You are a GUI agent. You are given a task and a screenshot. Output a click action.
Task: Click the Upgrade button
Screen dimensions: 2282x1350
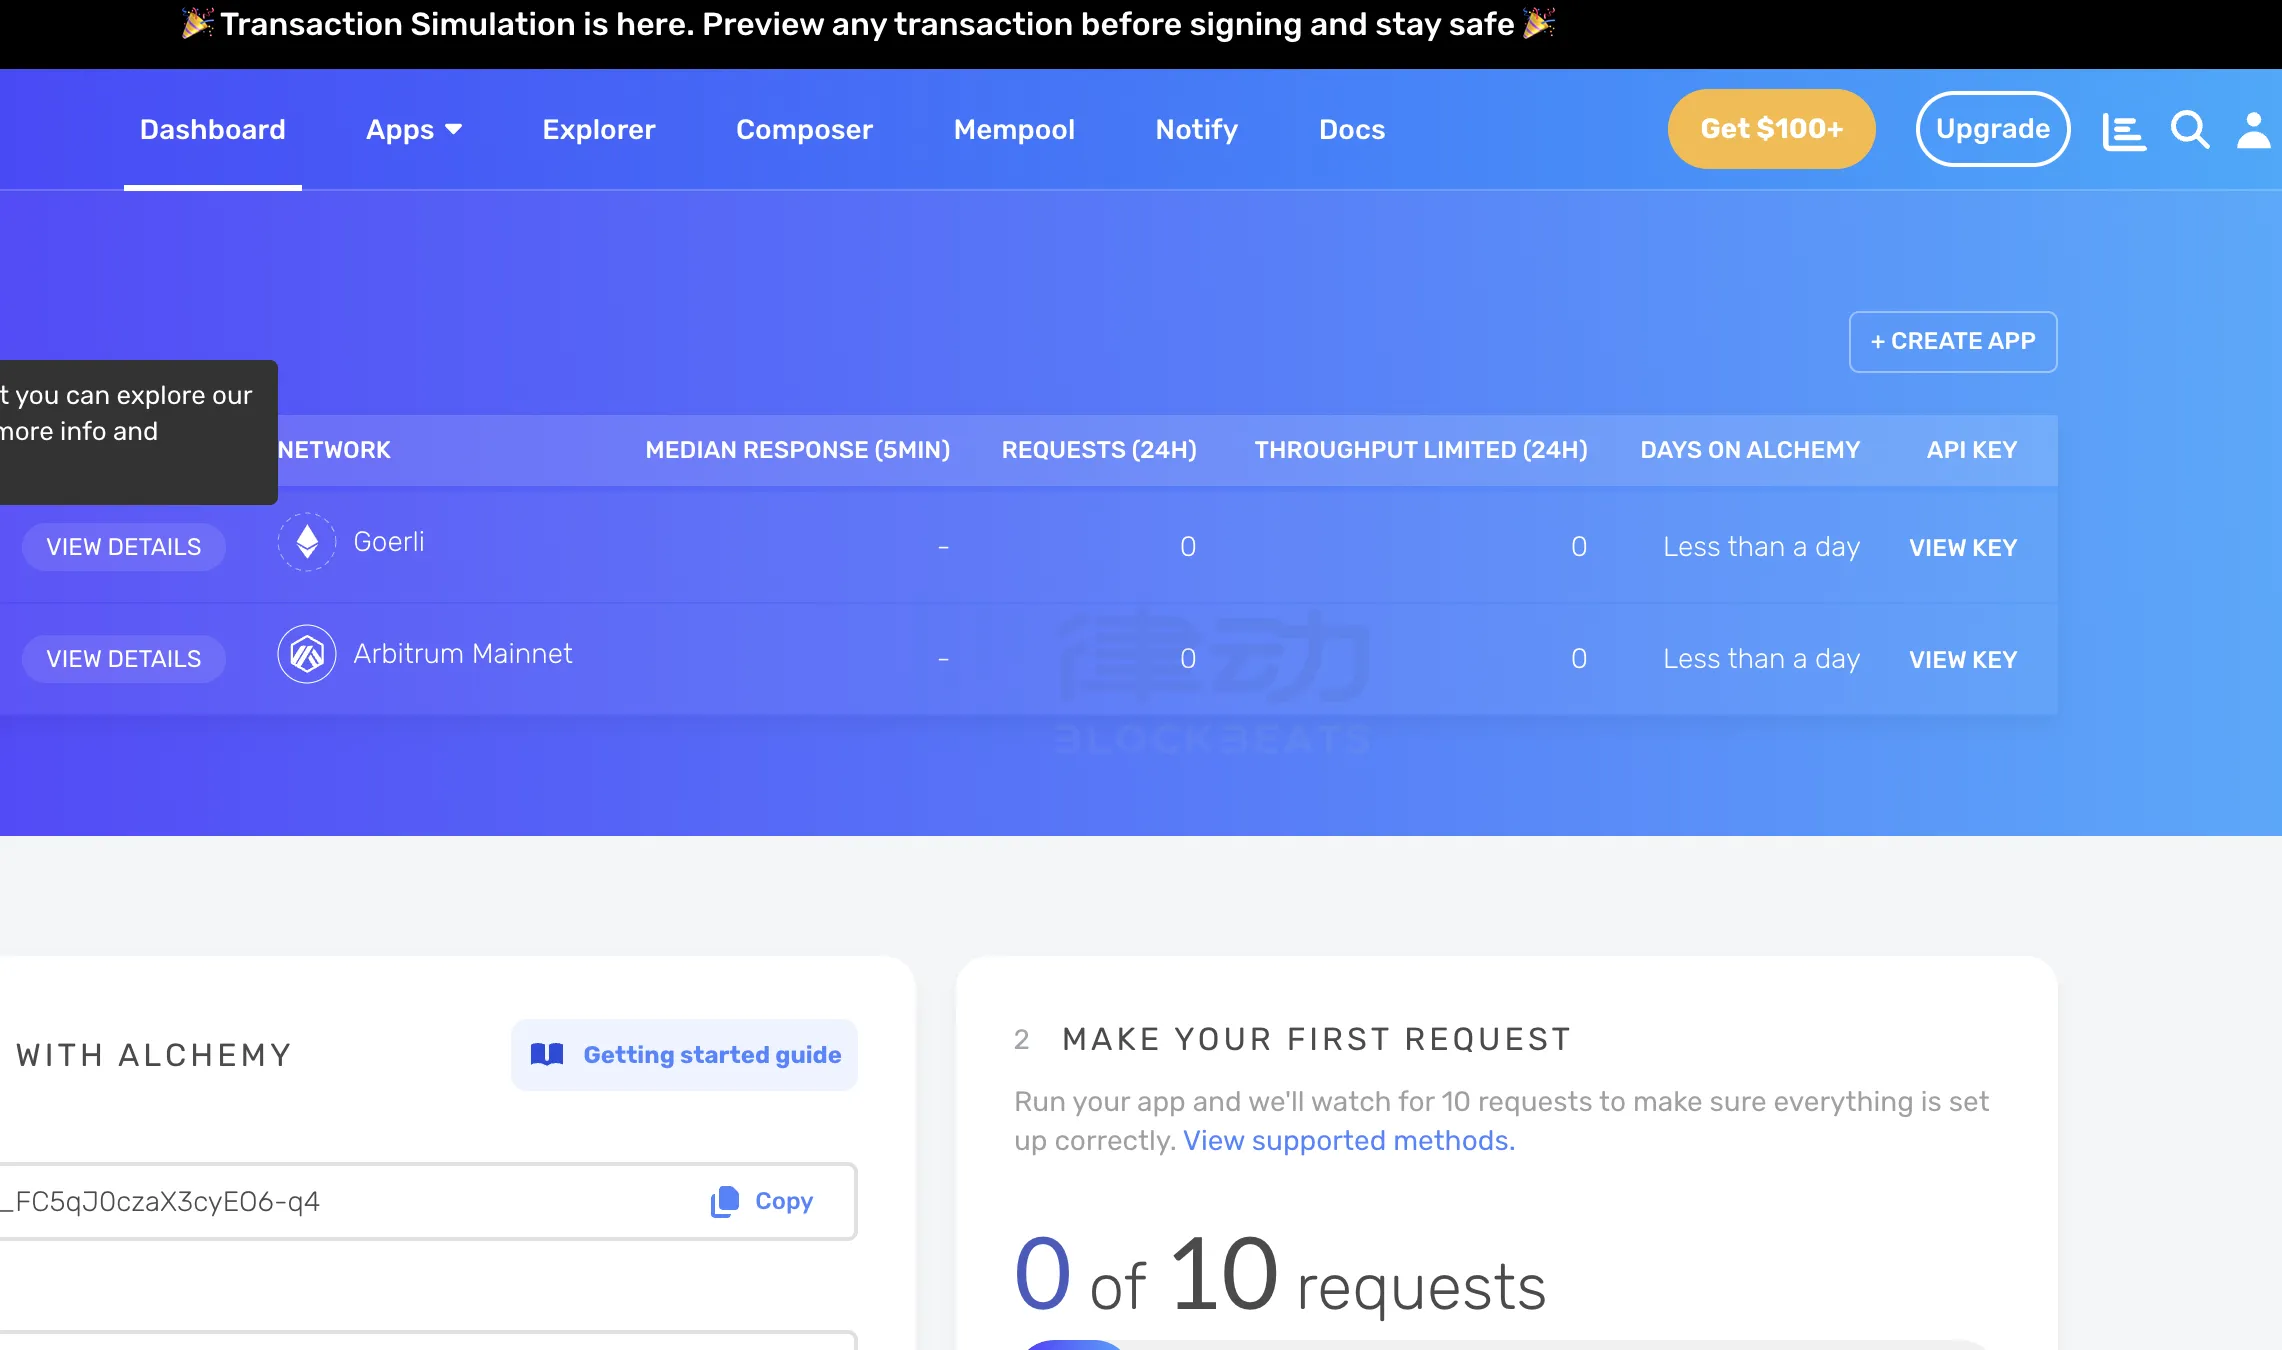(x=1993, y=129)
